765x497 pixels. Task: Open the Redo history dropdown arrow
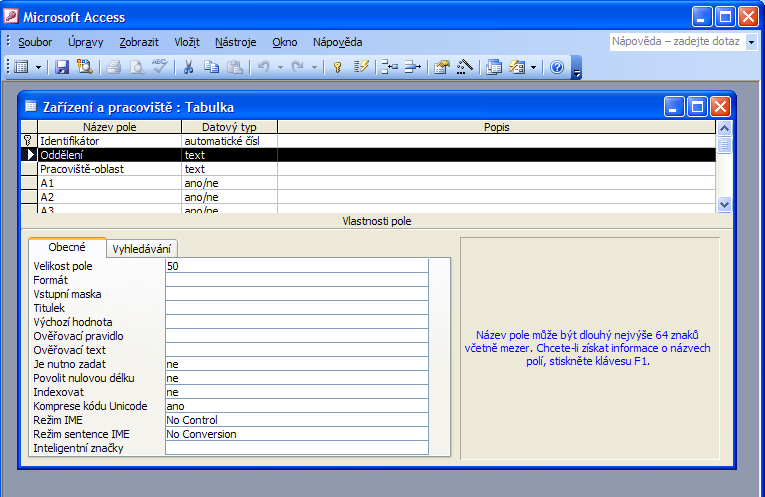click(x=314, y=67)
